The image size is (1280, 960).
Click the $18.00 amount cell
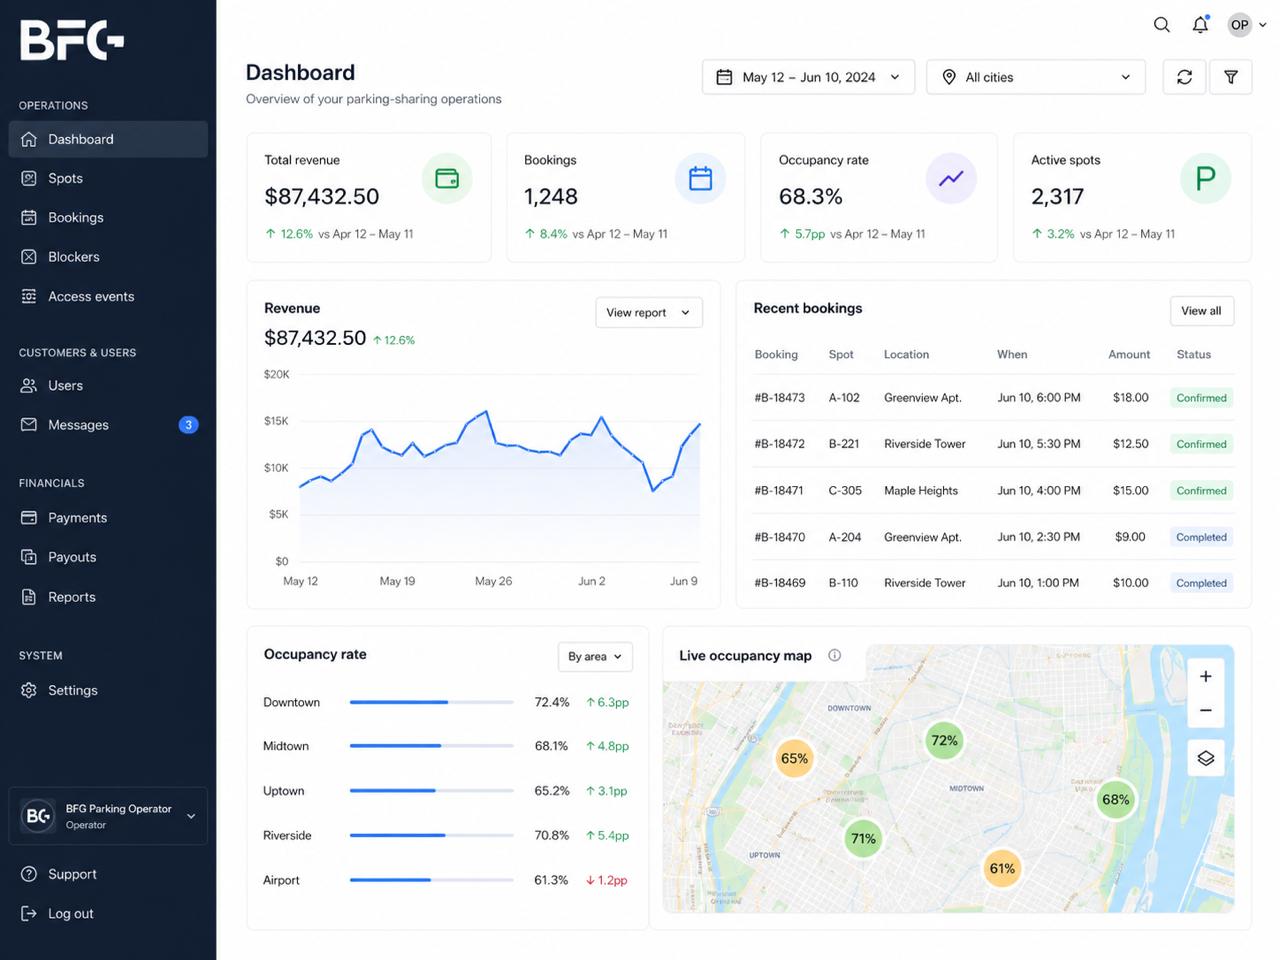coord(1130,398)
